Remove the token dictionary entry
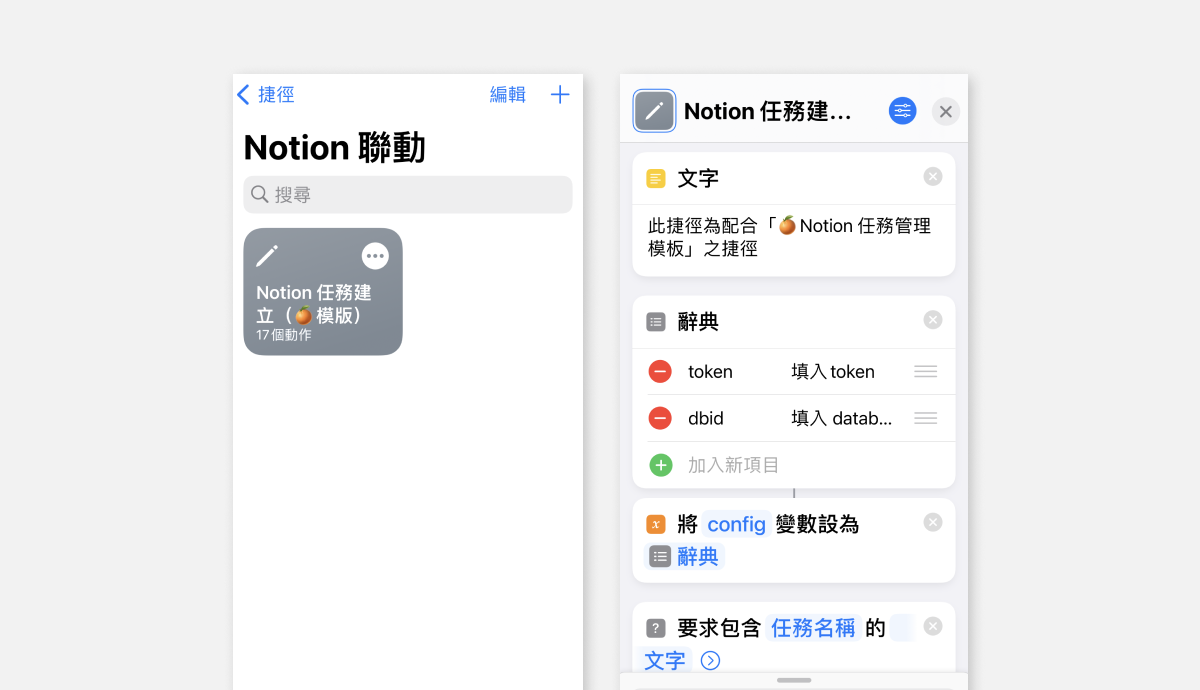Screen dimensions: 1200x690 click(x=660, y=372)
